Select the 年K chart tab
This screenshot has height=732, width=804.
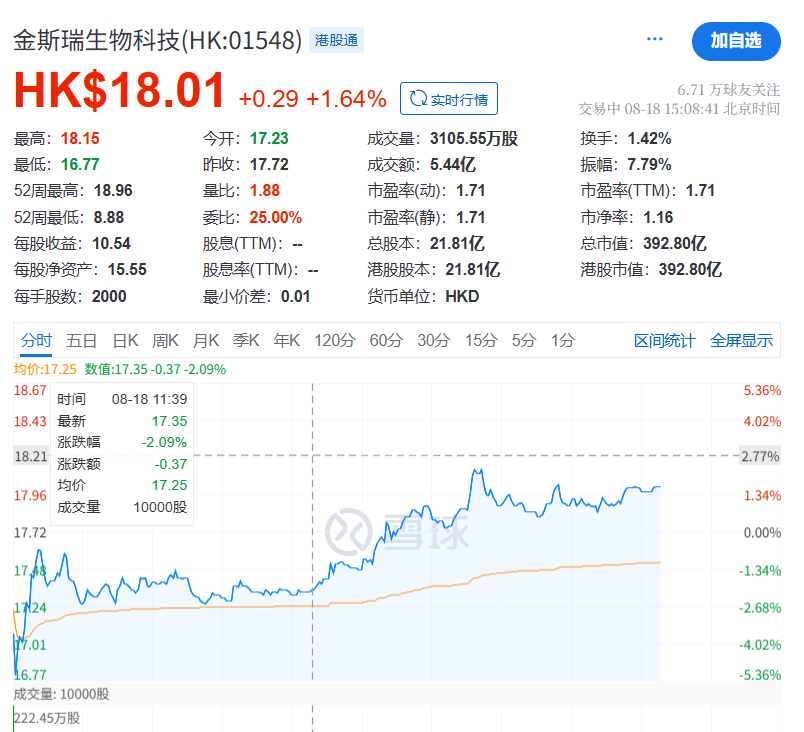click(x=287, y=341)
